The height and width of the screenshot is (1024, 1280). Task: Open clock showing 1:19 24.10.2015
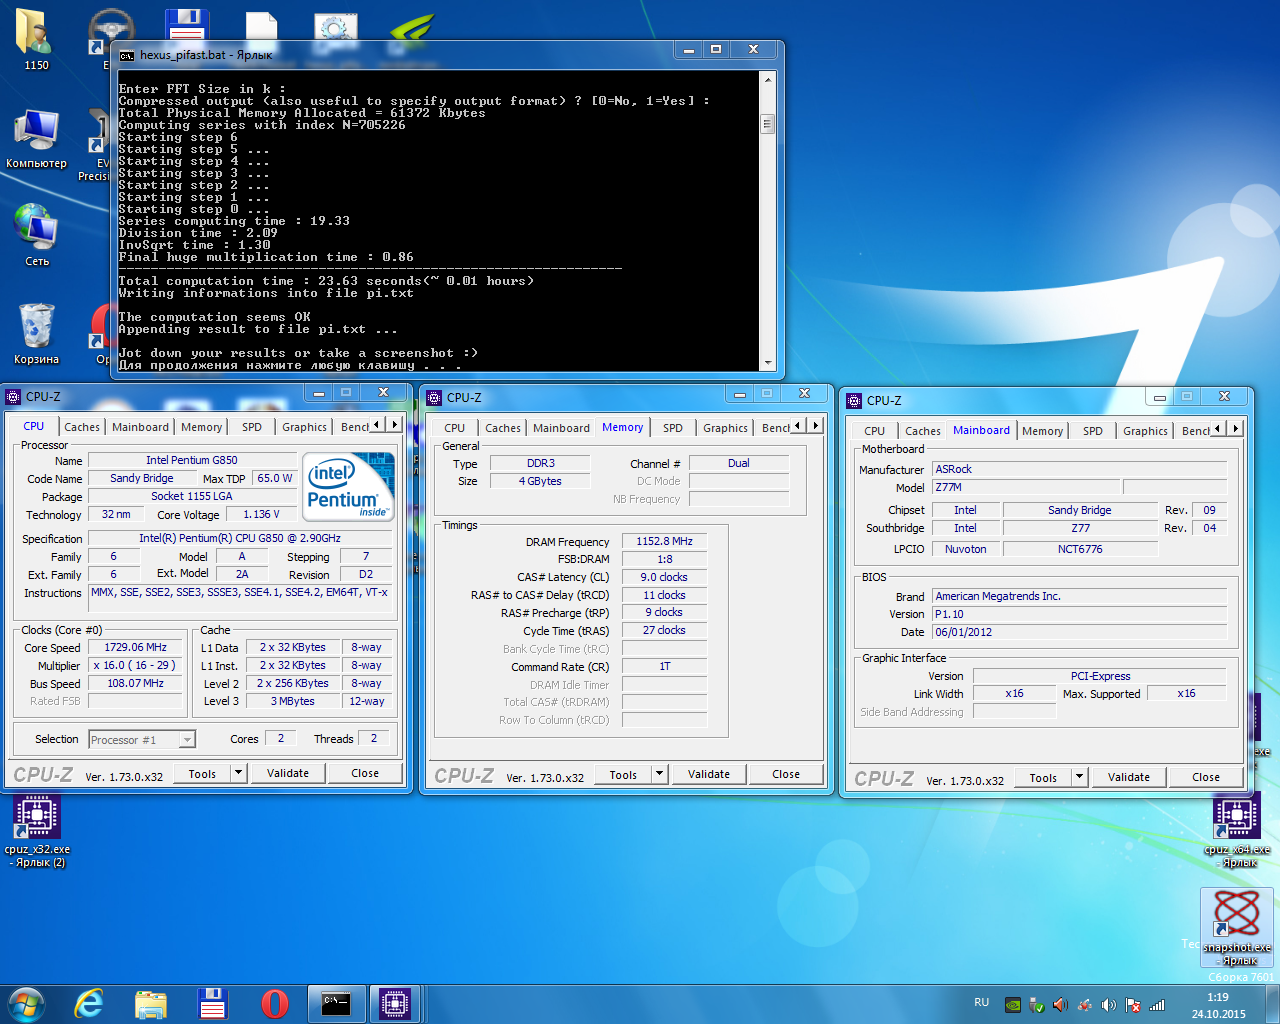click(1218, 1005)
